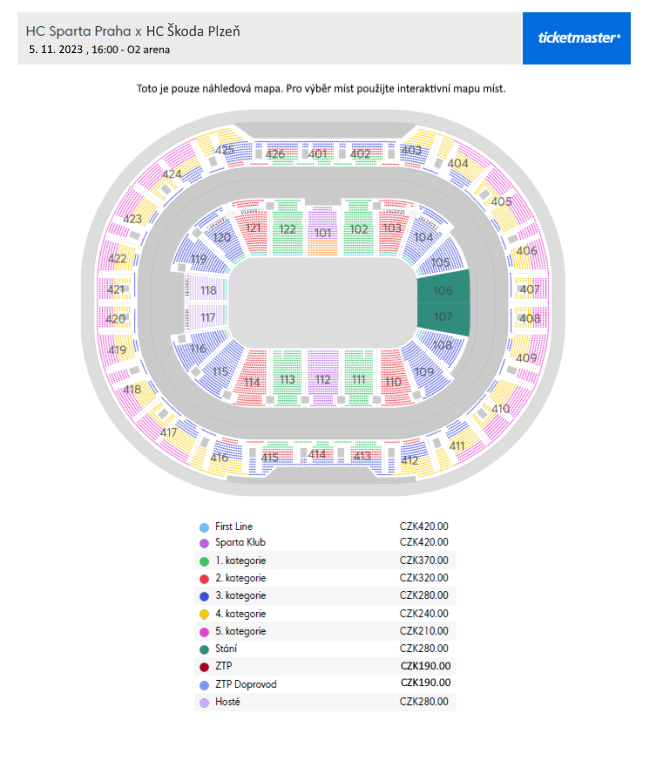Select blue section 109
The width and height of the screenshot is (670, 768).
tap(424, 371)
